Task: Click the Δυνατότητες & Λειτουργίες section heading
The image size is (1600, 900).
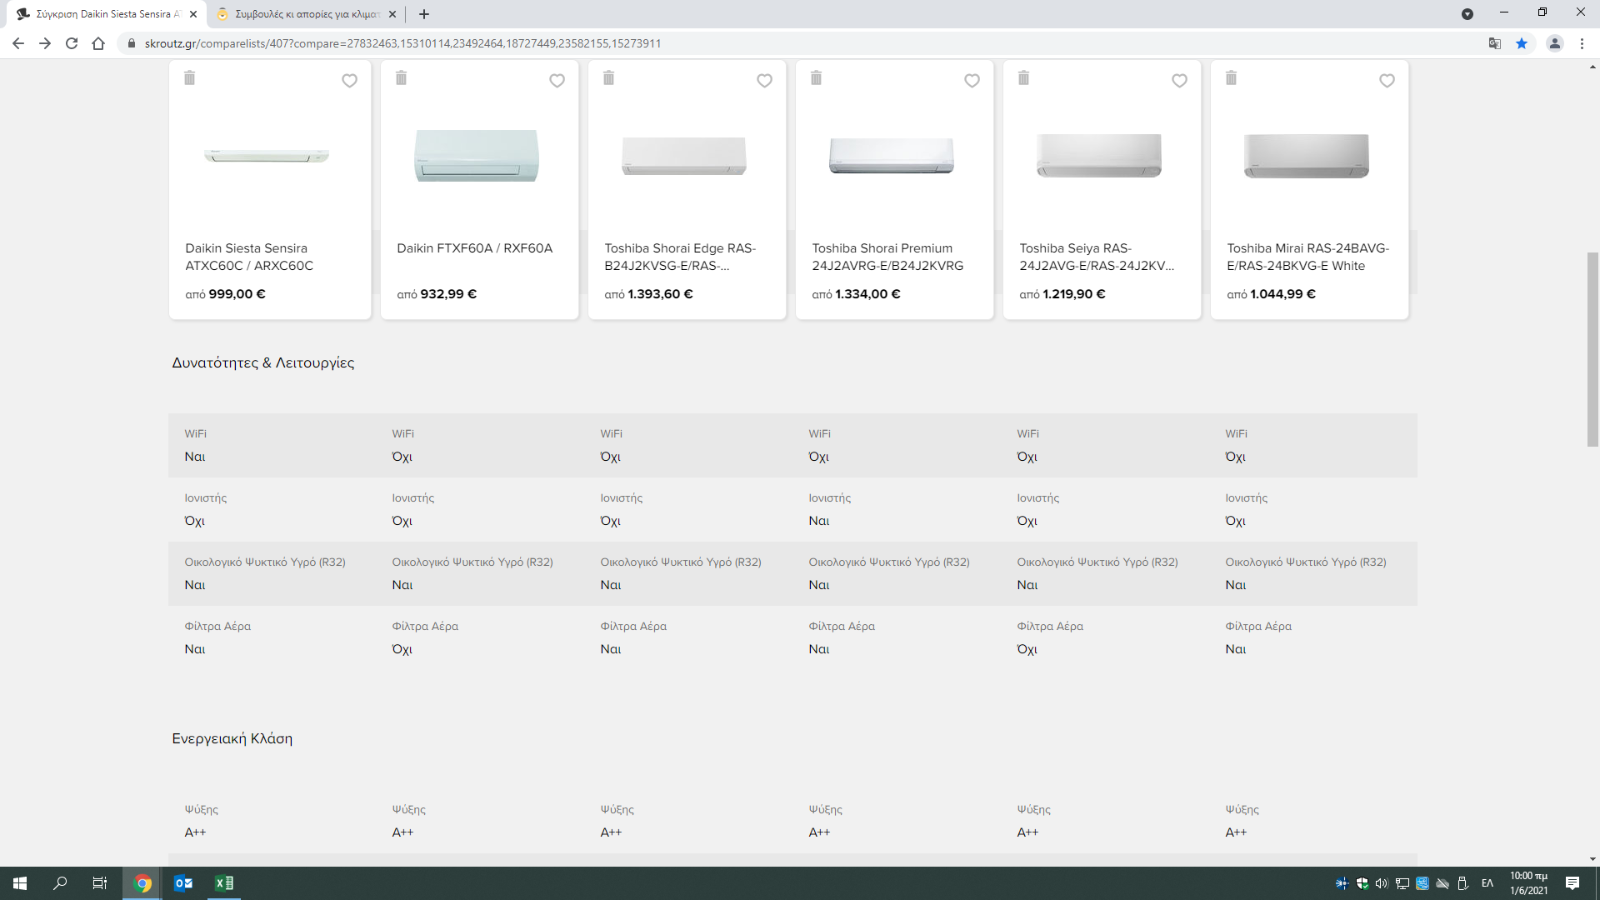Action: 263,363
